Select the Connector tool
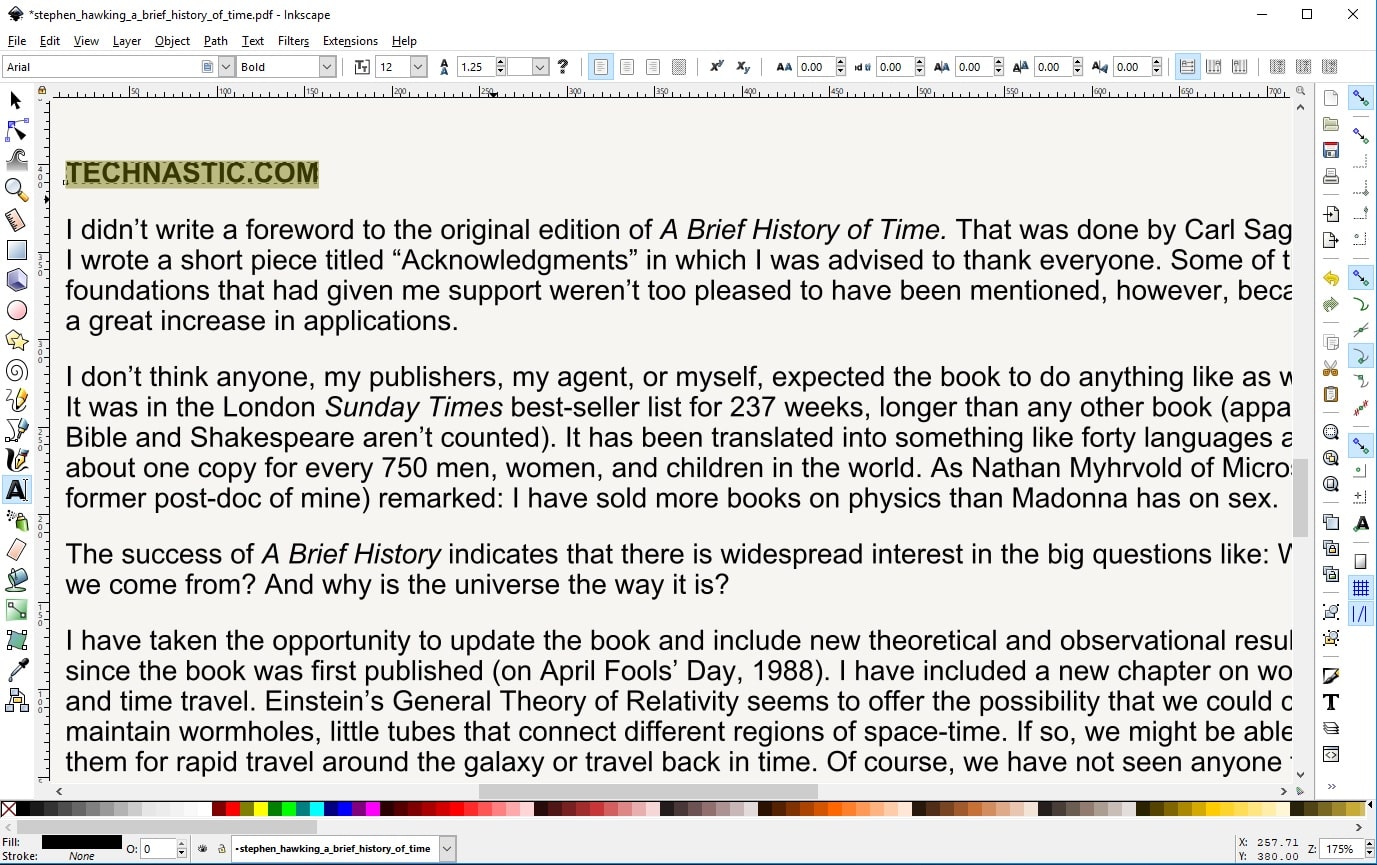The height and width of the screenshot is (865, 1377). coord(16,700)
